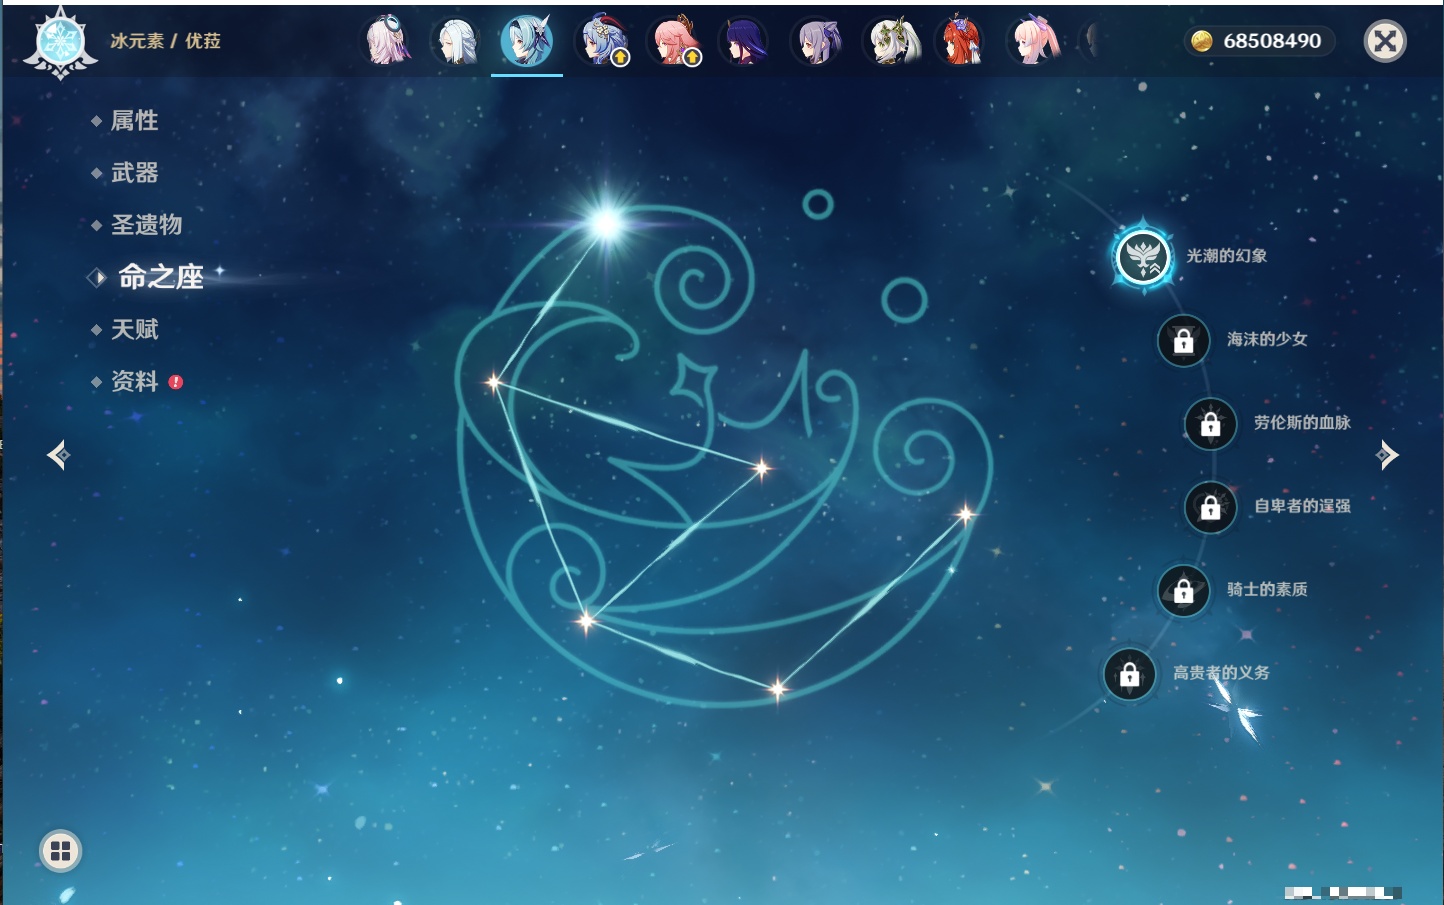Open the 天赋 talents menu
This screenshot has height=905, width=1444.
(134, 329)
